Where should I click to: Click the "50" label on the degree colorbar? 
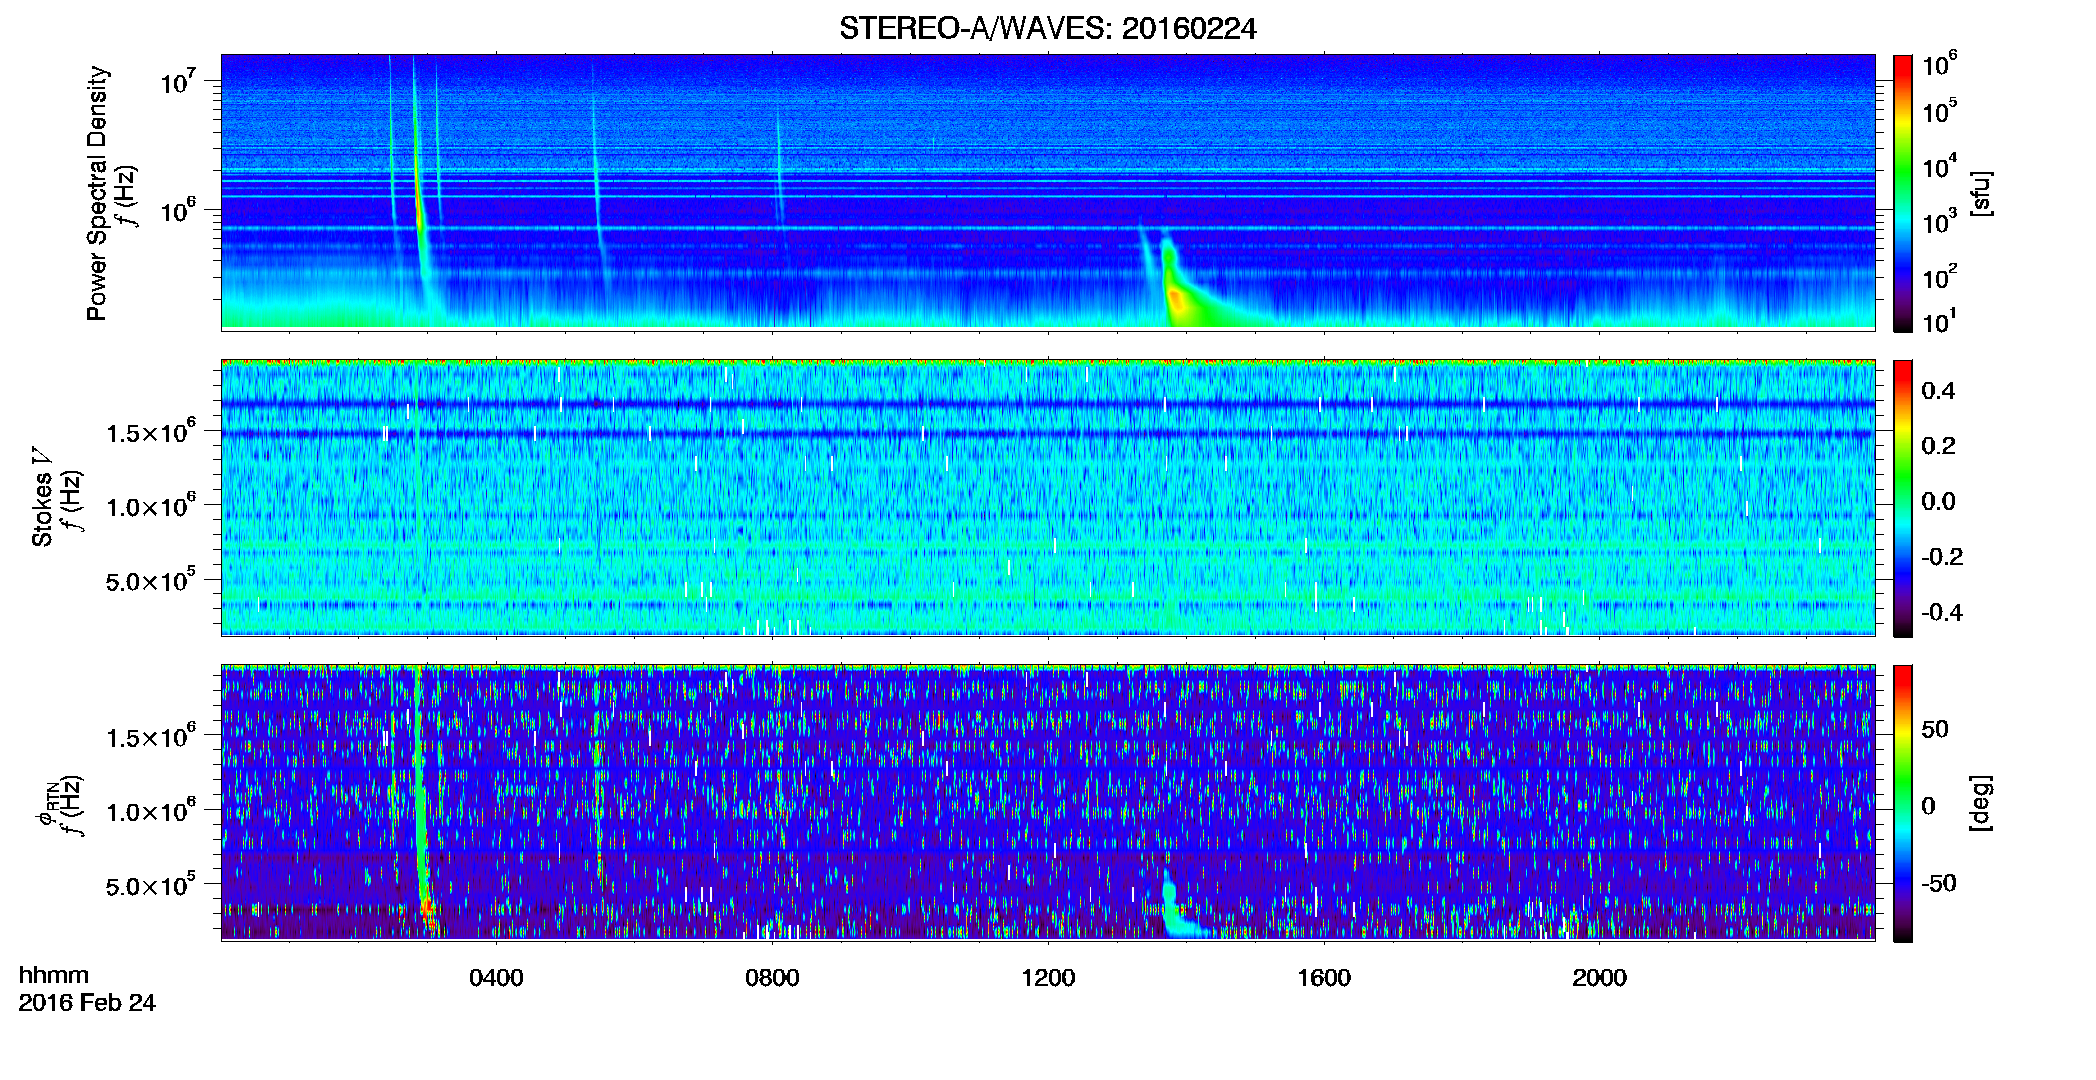coord(1935,729)
